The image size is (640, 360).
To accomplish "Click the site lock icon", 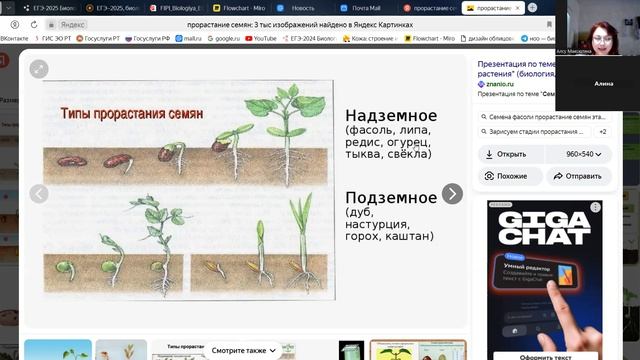I will click(x=51, y=25).
